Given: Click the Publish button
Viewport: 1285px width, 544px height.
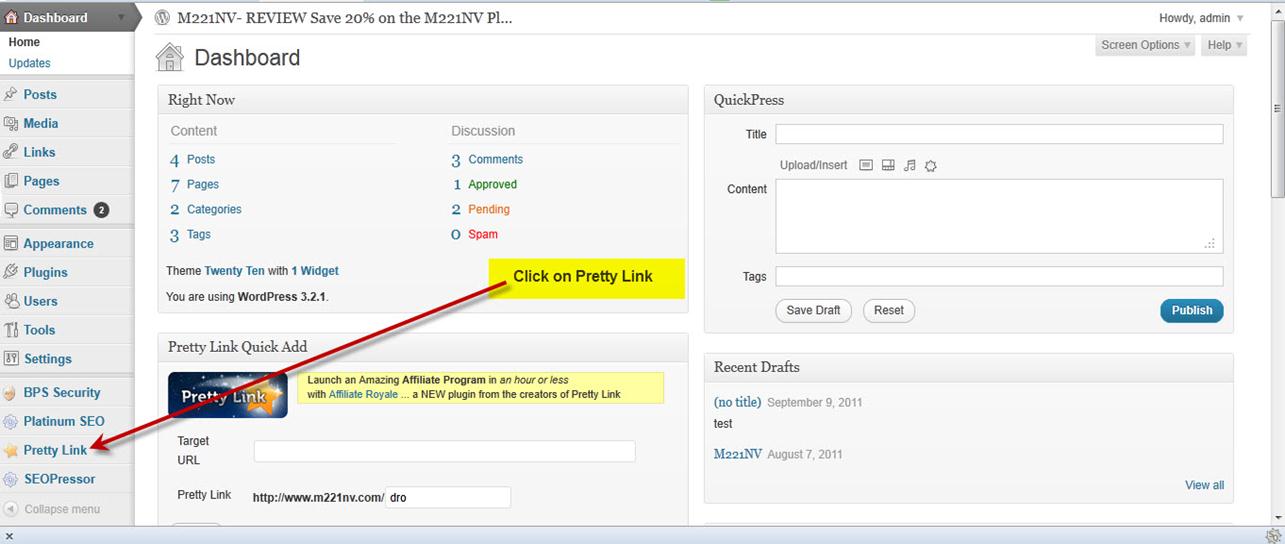Looking at the screenshot, I should coord(1191,310).
